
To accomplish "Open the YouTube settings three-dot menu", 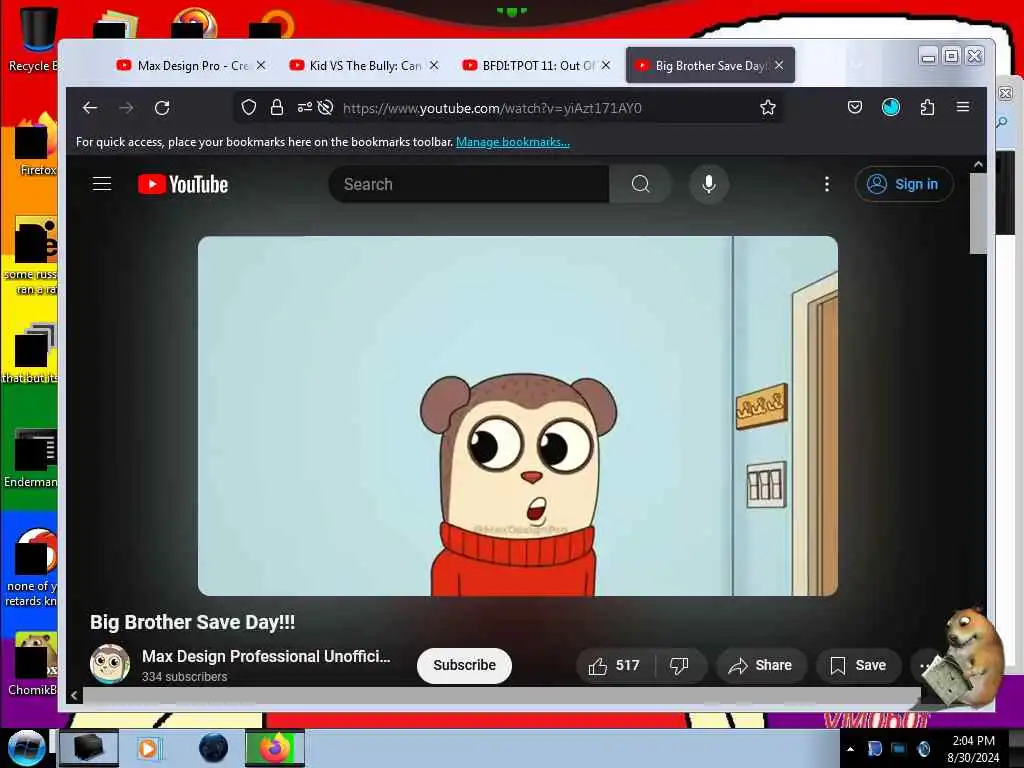I will 827,184.
